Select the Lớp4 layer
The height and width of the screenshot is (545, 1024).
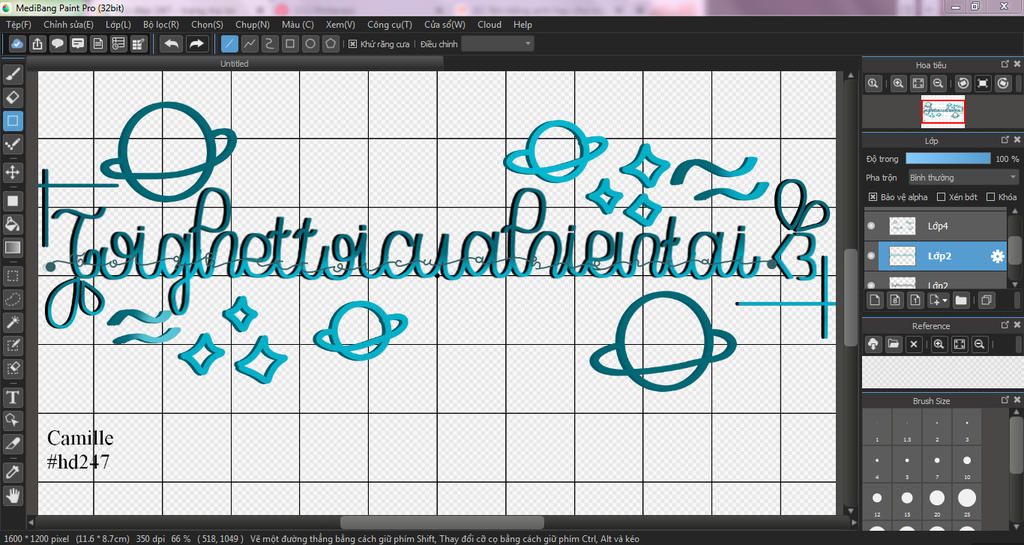pos(935,226)
